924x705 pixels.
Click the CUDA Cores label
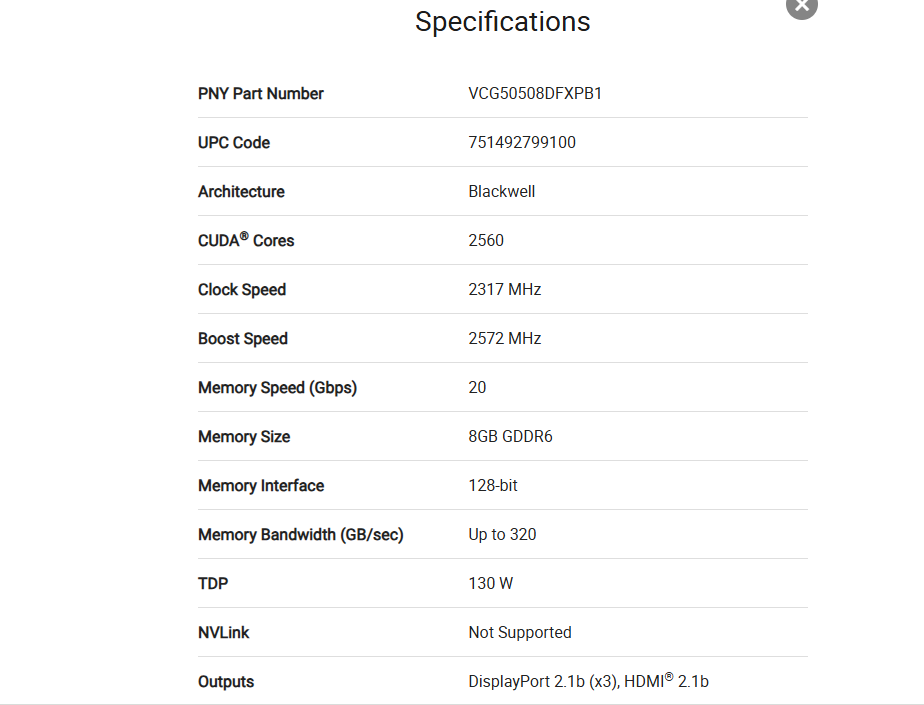(246, 240)
